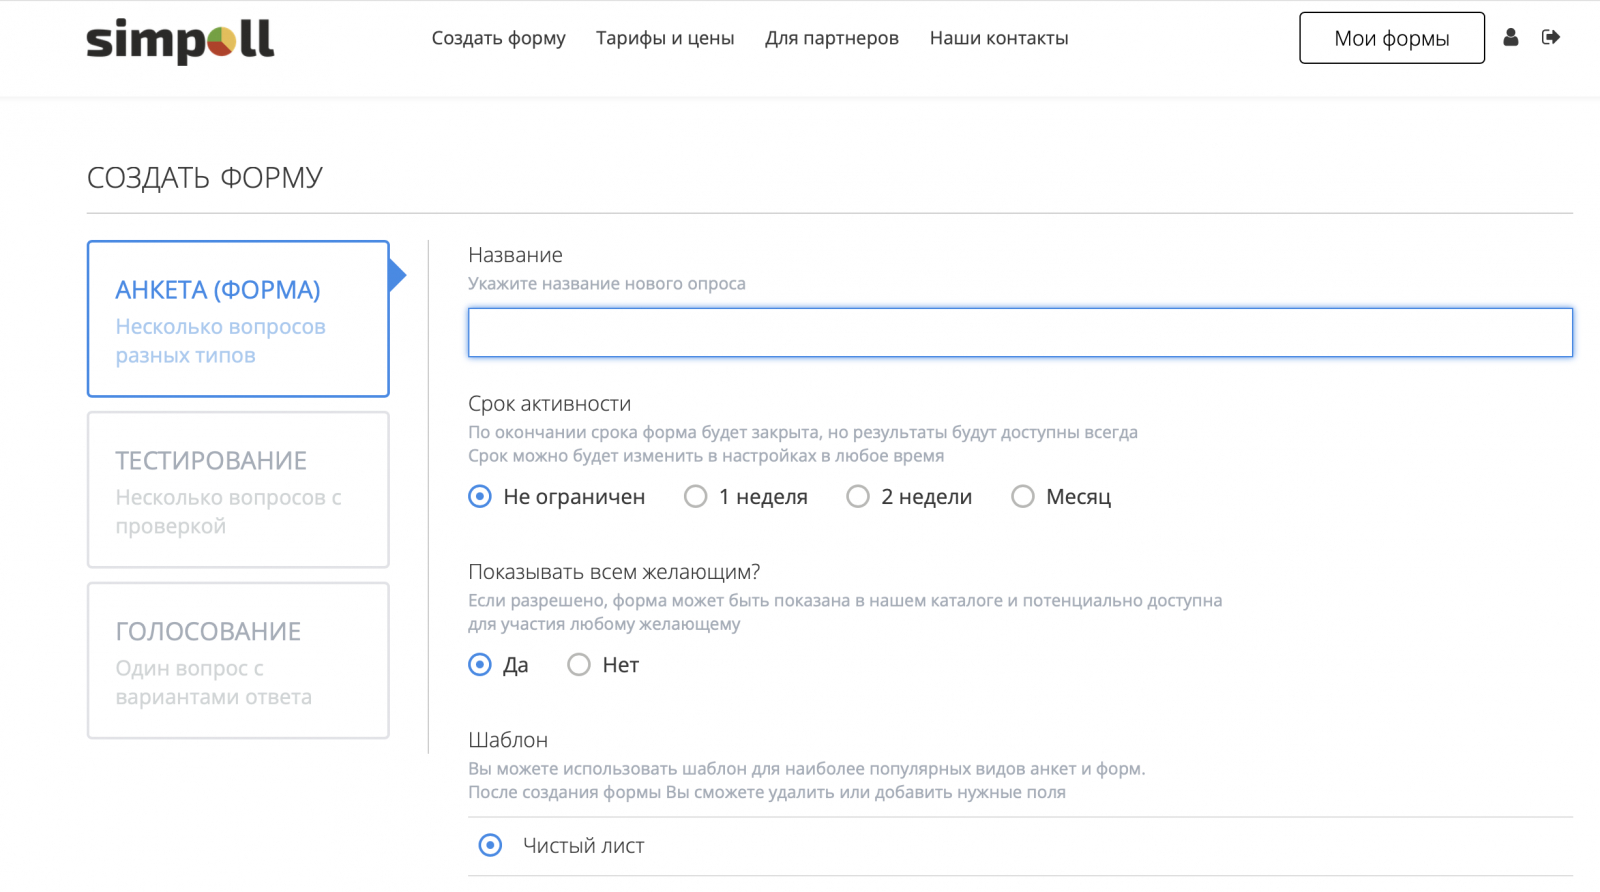Choose the Чистый лист template
Image resolution: width=1600 pixels, height=892 pixels.
click(491, 846)
